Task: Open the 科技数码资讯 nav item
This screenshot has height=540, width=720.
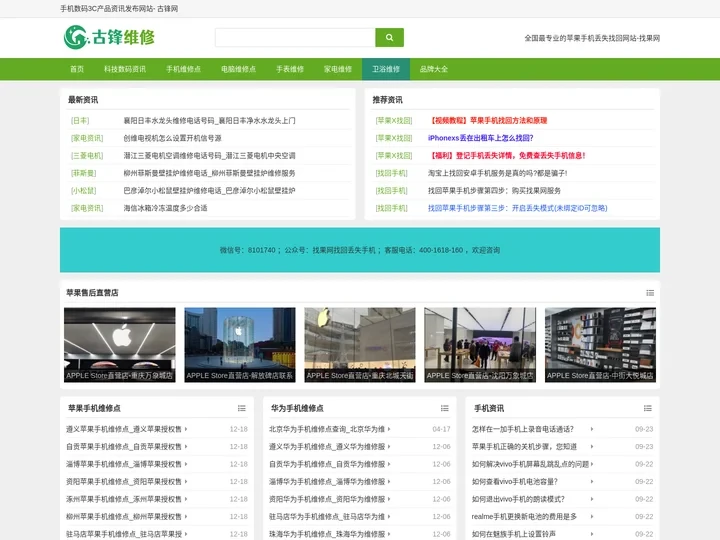Action: pos(125,69)
